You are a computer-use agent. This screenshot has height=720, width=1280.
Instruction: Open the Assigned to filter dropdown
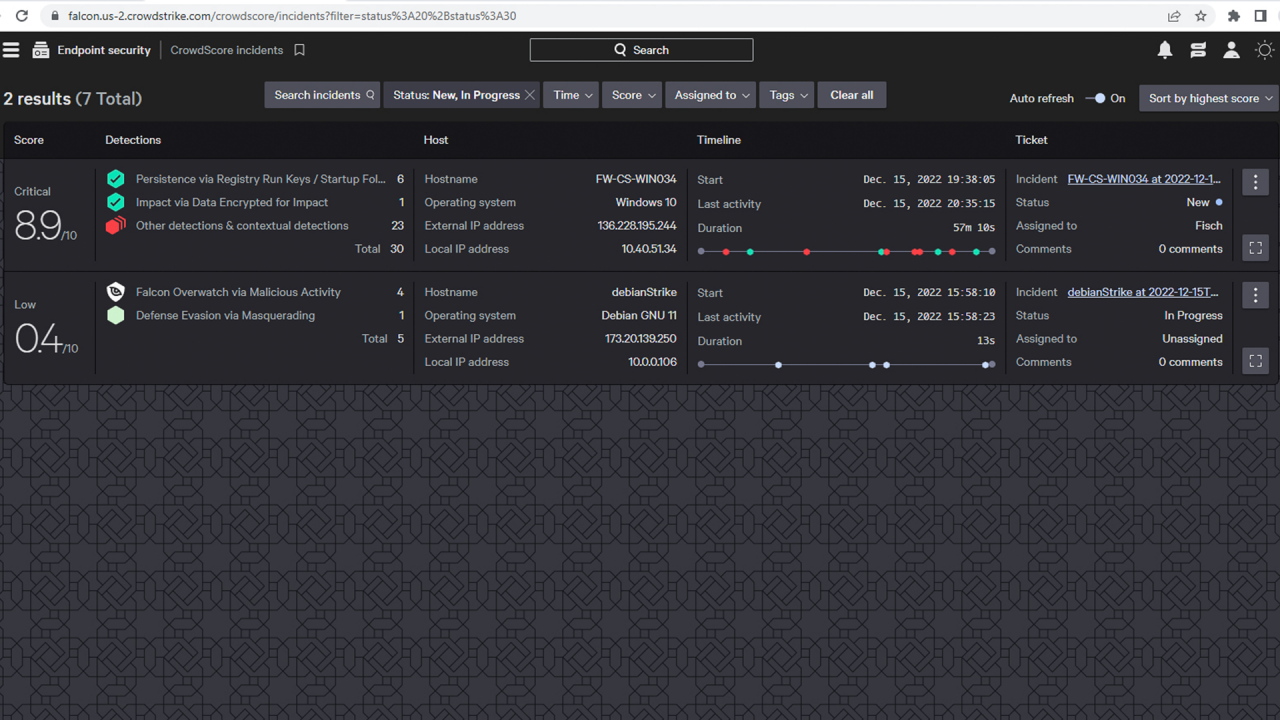pyautogui.click(x=710, y=95)
